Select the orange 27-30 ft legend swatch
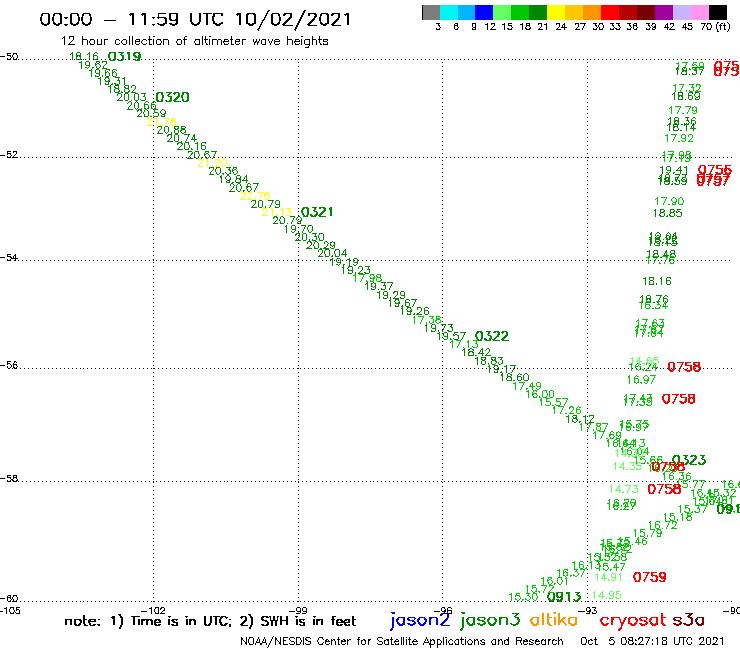This screenshot has width=740, height=650. (x=592, y=12)
